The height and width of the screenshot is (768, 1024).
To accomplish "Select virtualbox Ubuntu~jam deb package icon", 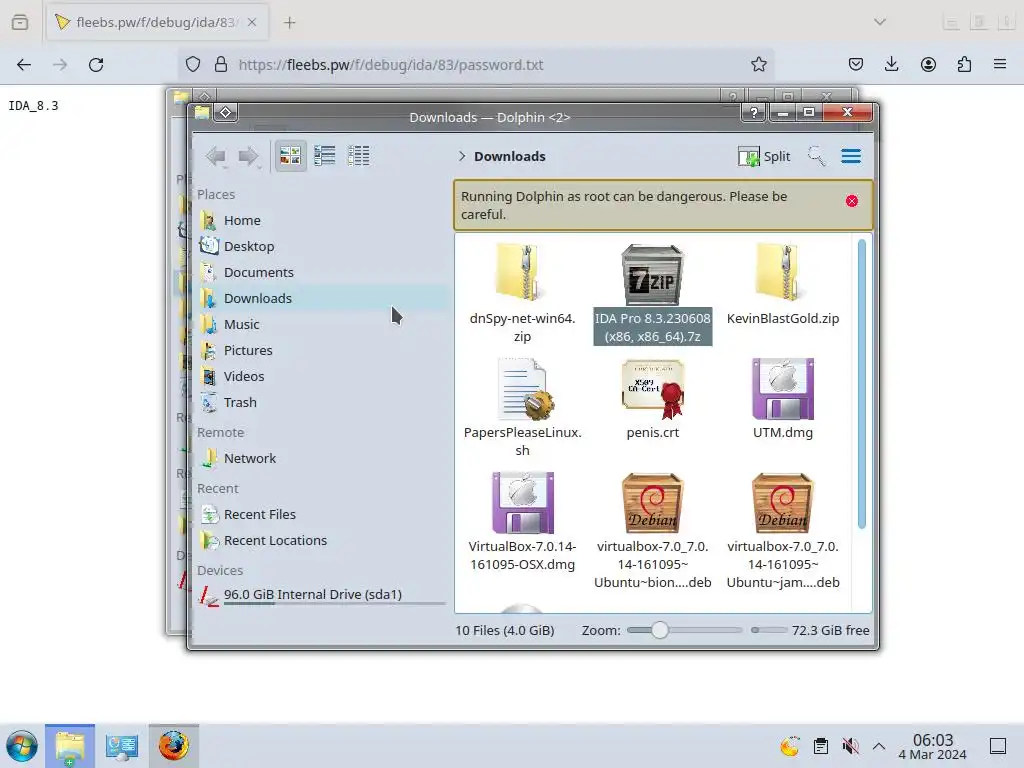I will point(782,503).
